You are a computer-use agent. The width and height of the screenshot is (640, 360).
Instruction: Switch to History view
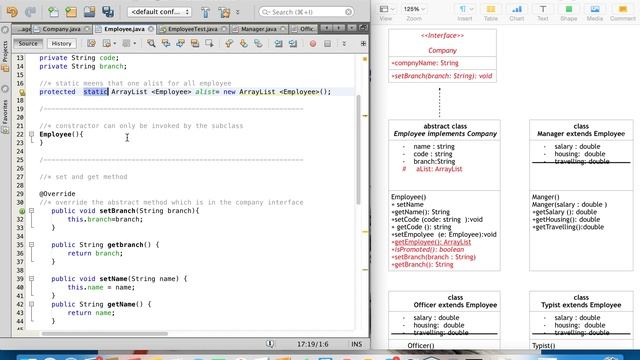pyautogui.click(x=61, y=43)
